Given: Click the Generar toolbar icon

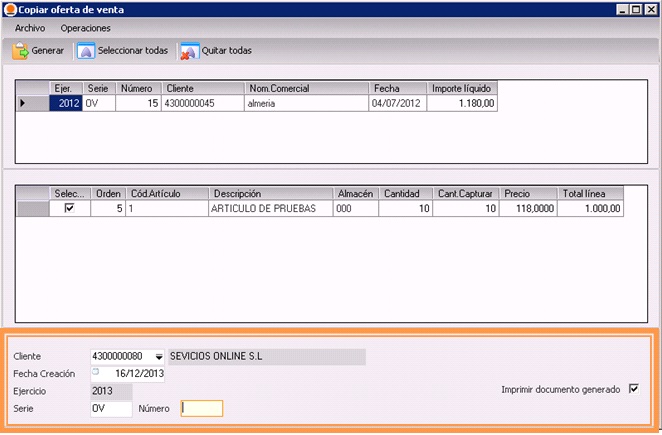Looking at the screenshot, I should 20,50.
